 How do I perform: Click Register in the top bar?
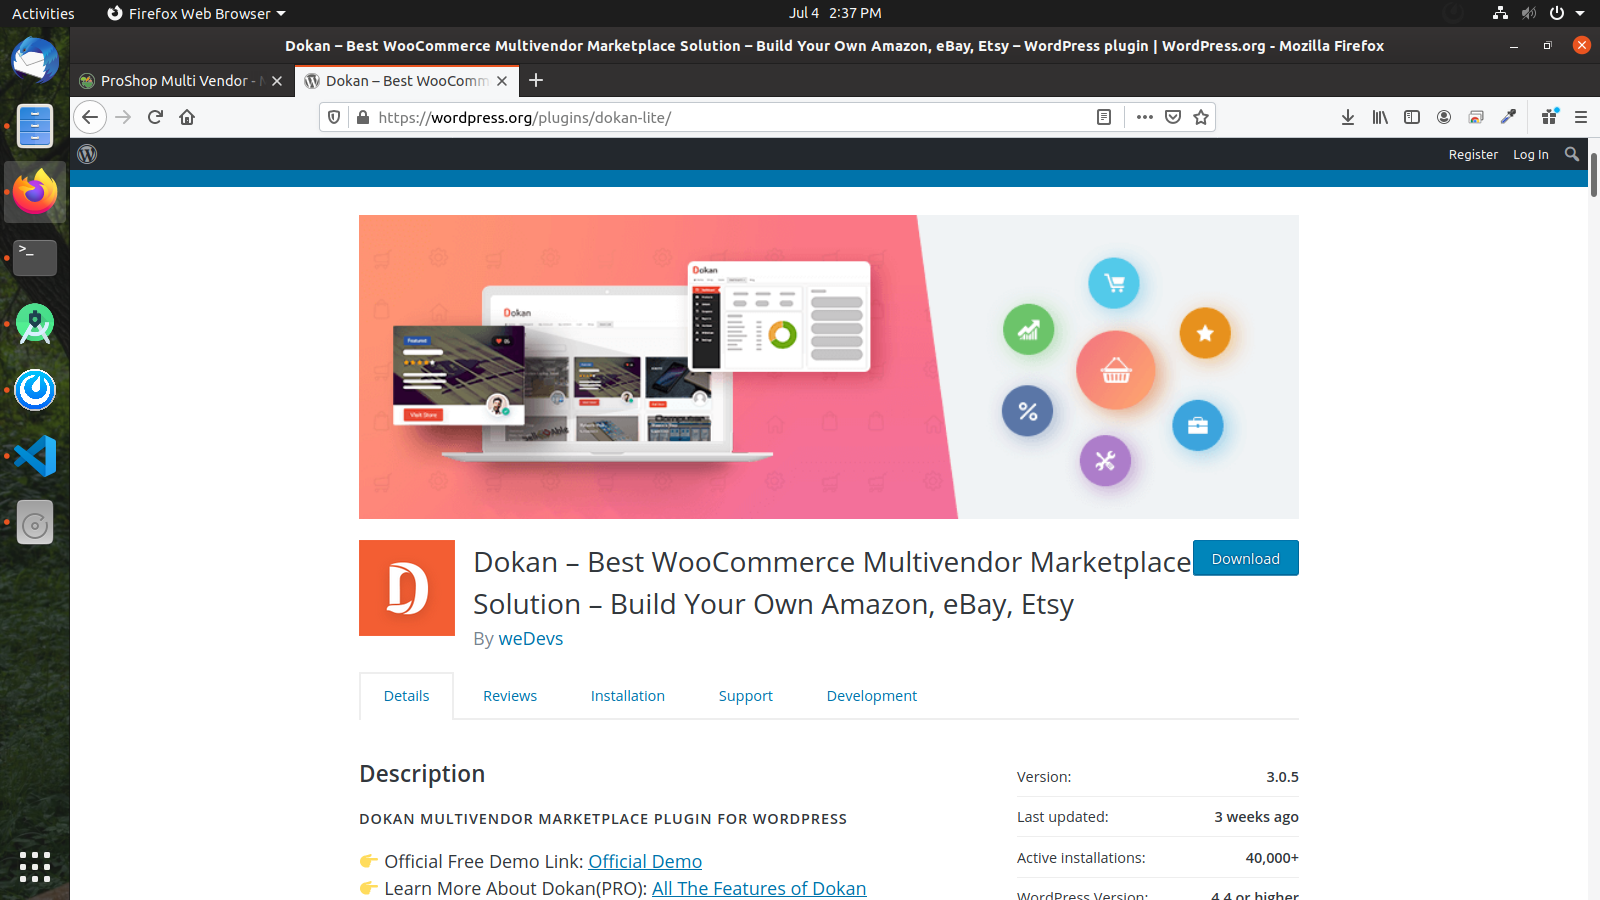(x=1473, y=154)
